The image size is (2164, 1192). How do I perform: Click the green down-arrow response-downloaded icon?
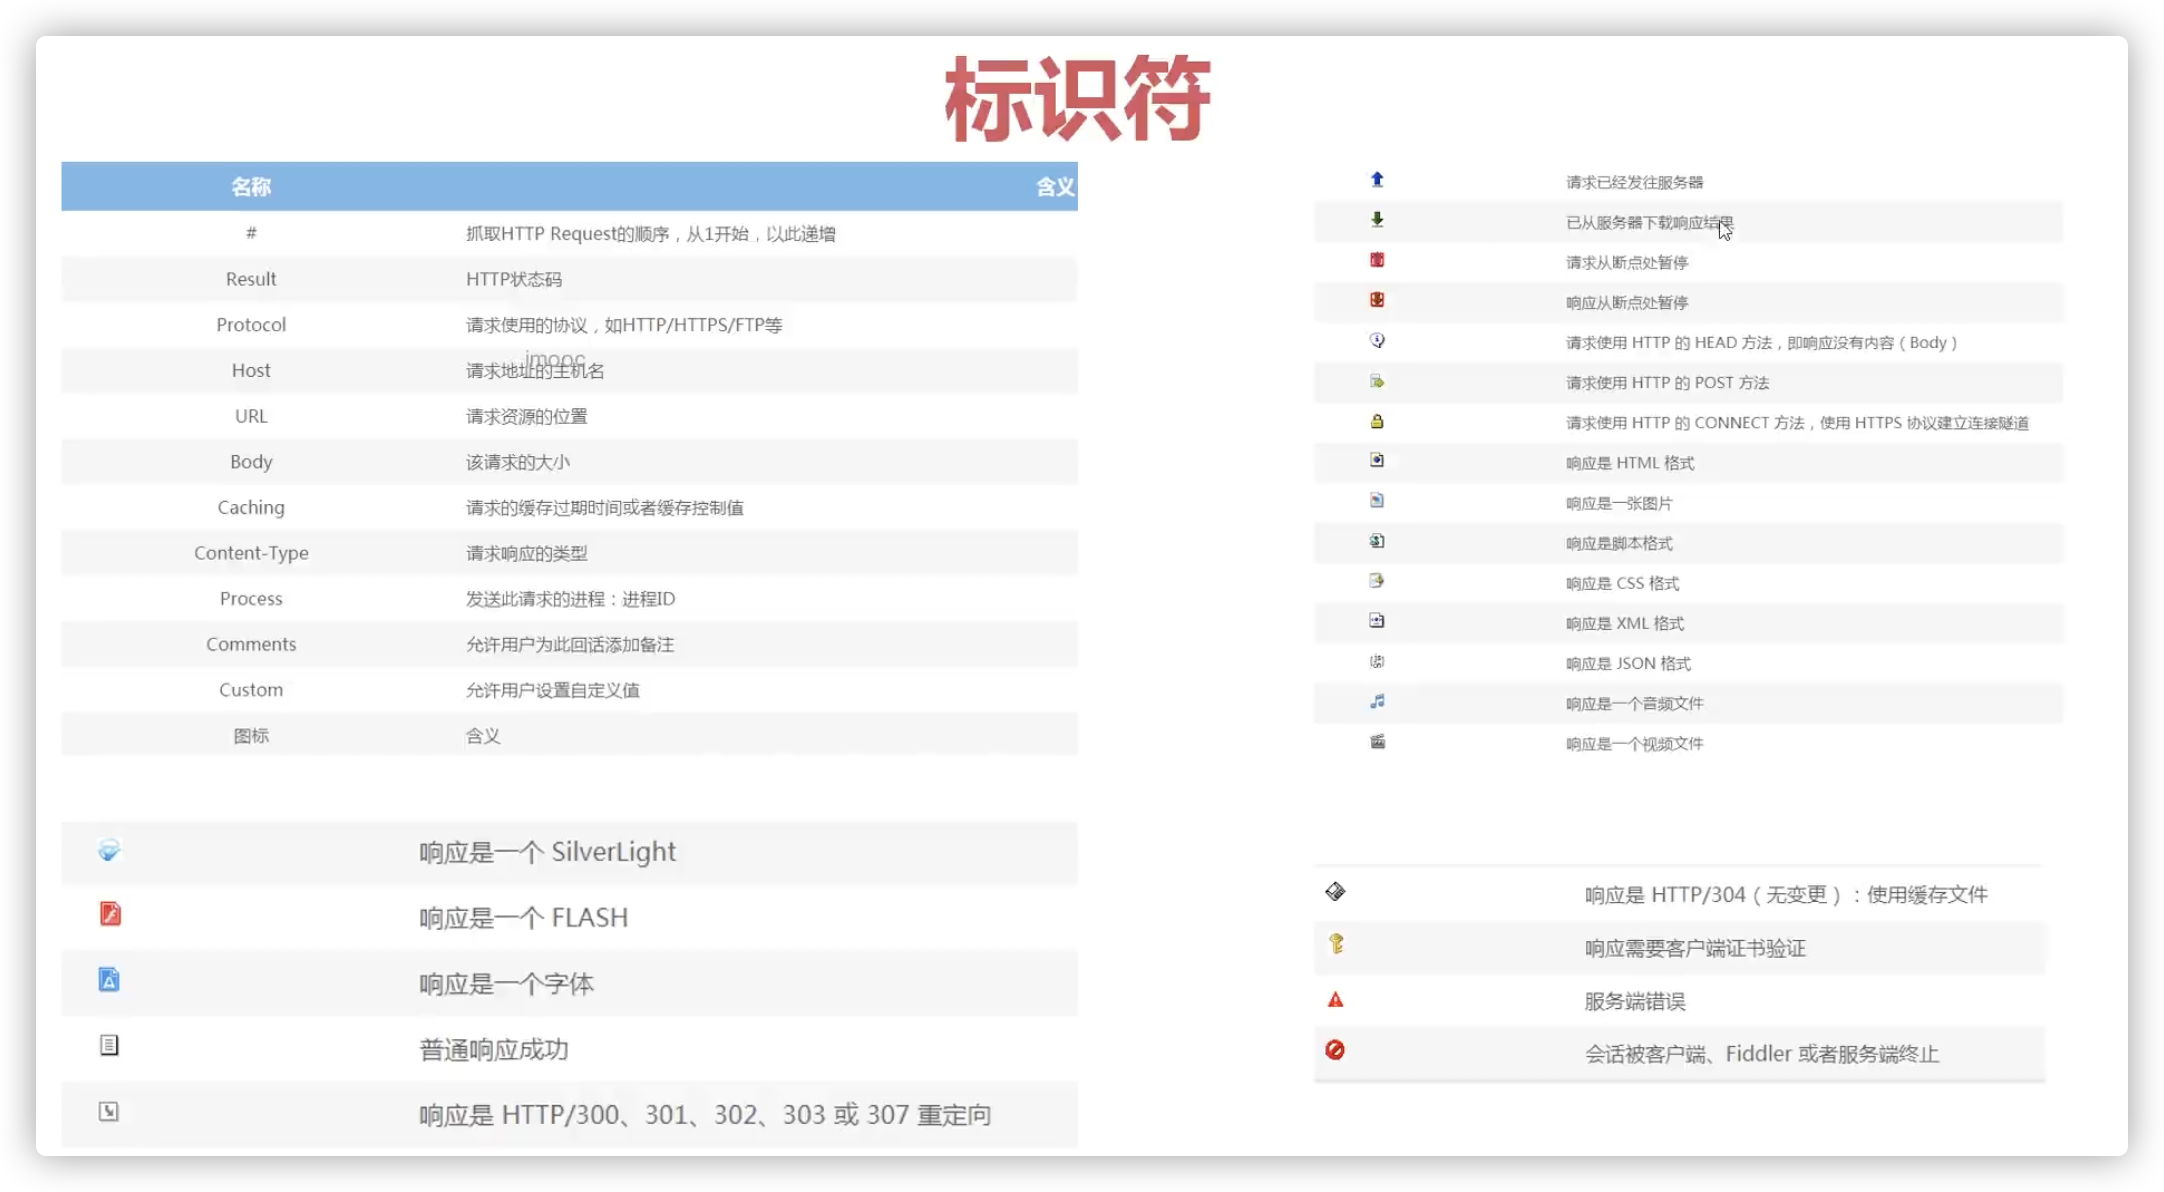[1377, 220]
